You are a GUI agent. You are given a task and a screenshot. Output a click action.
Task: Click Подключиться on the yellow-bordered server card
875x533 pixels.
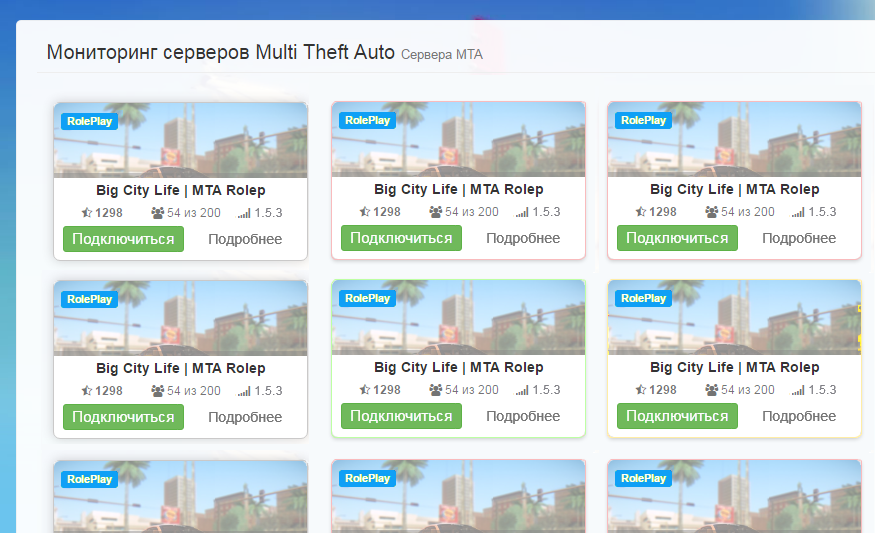tap(677, 416)
